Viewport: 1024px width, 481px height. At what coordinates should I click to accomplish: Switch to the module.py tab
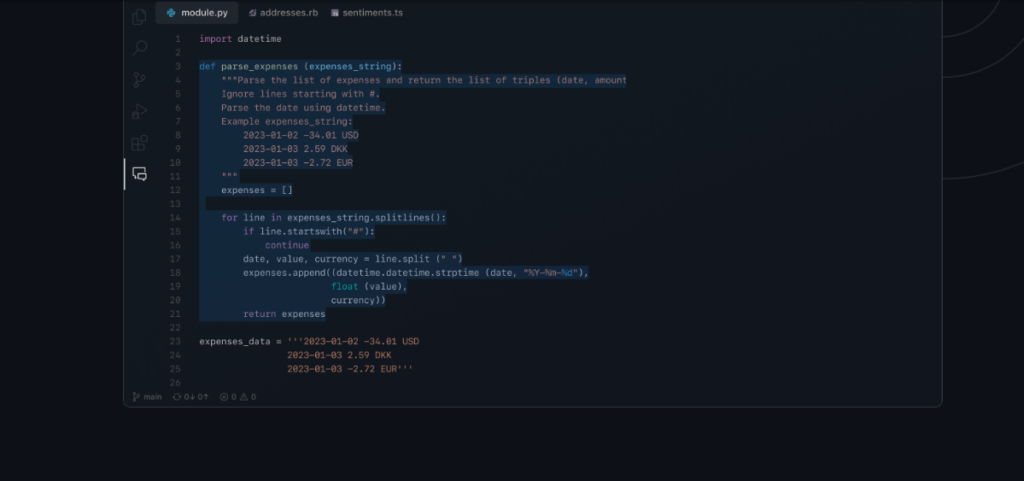pyautogui.click(x=197, y=12)
